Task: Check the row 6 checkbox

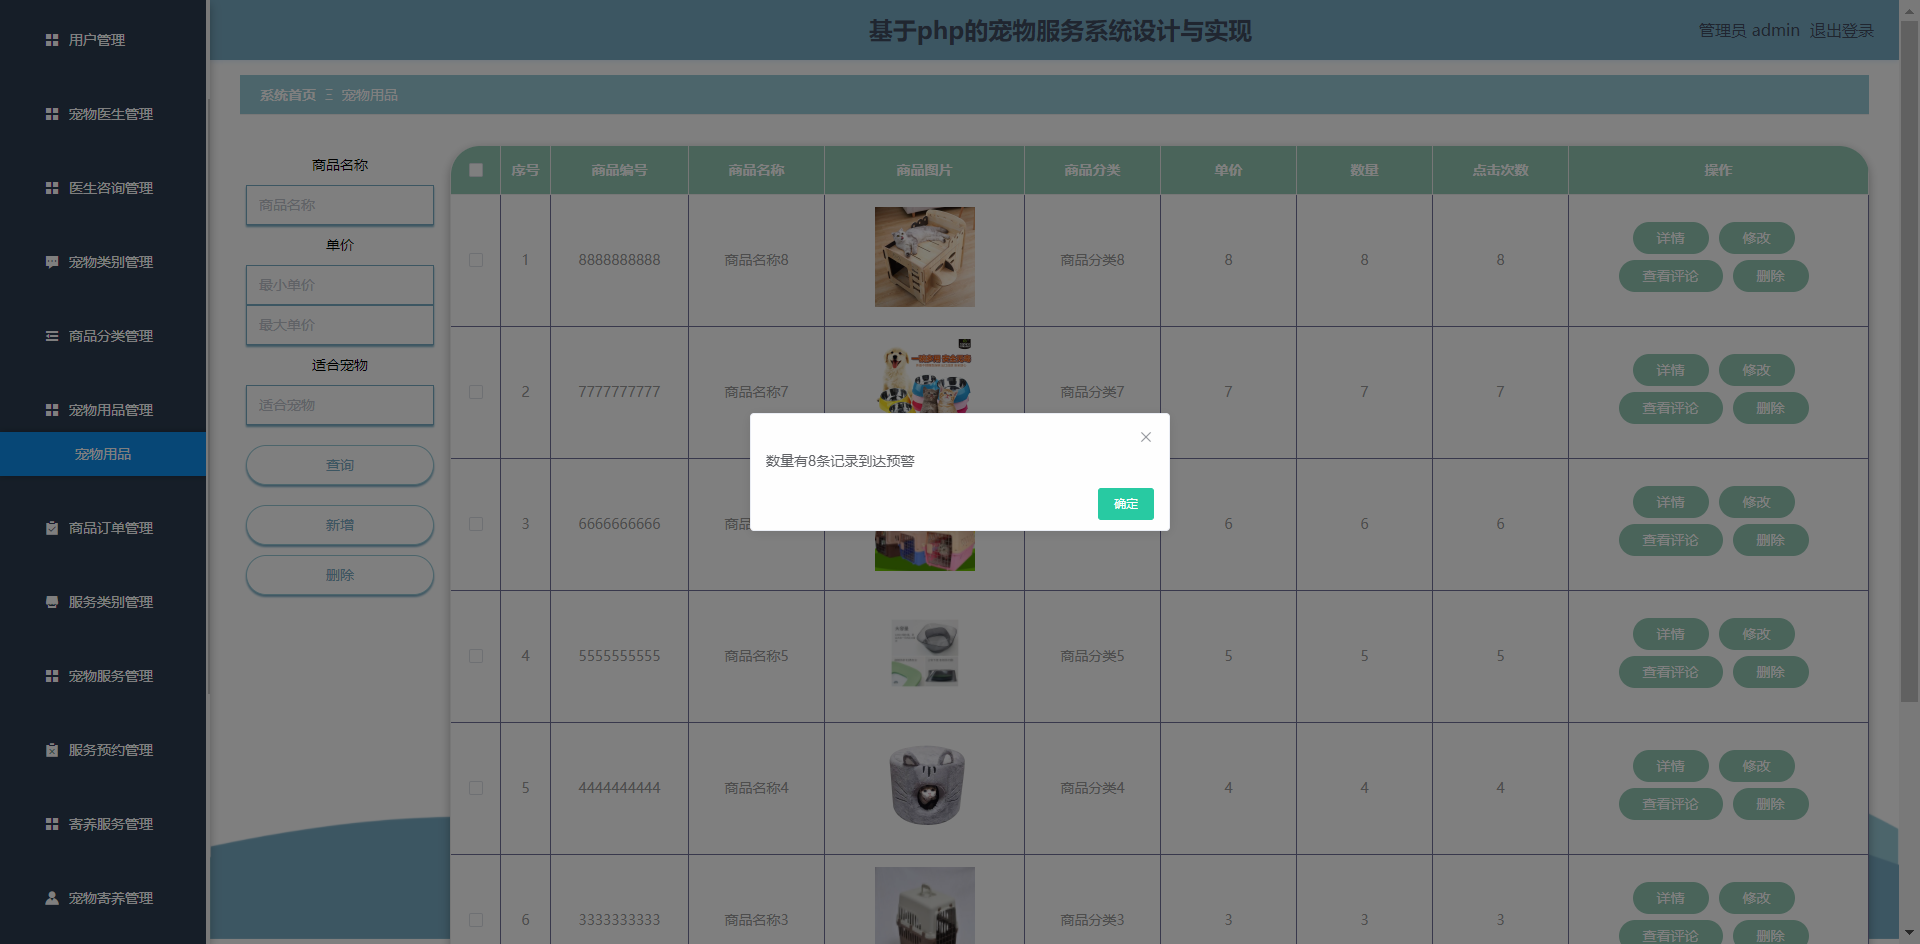Action: coord(476,920)
